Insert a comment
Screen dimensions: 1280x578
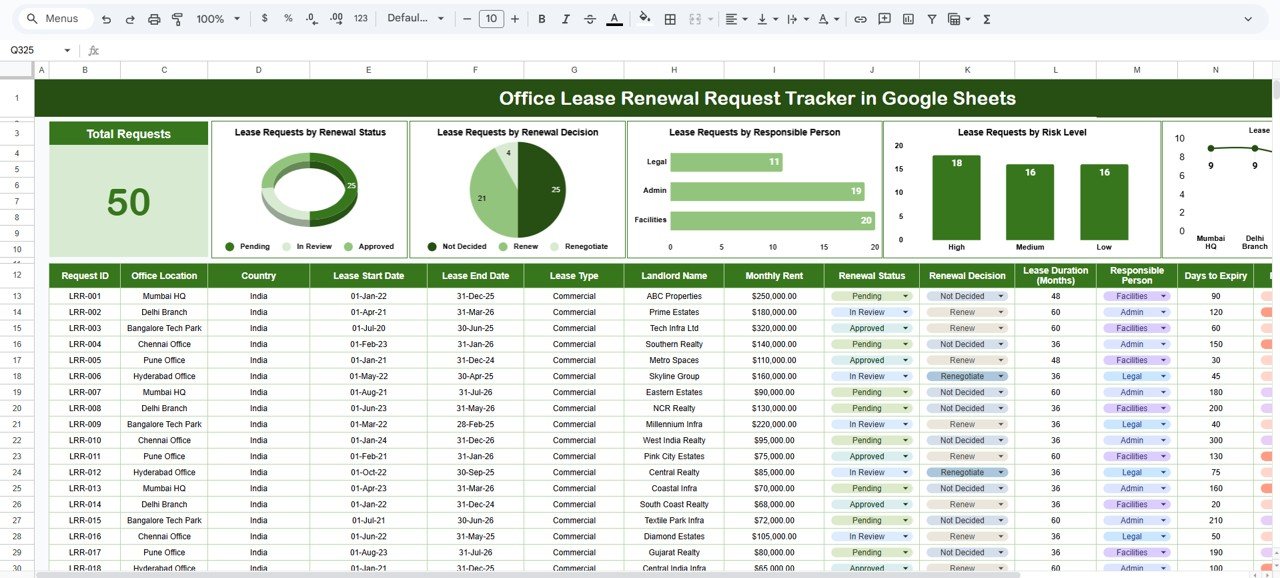884,18
